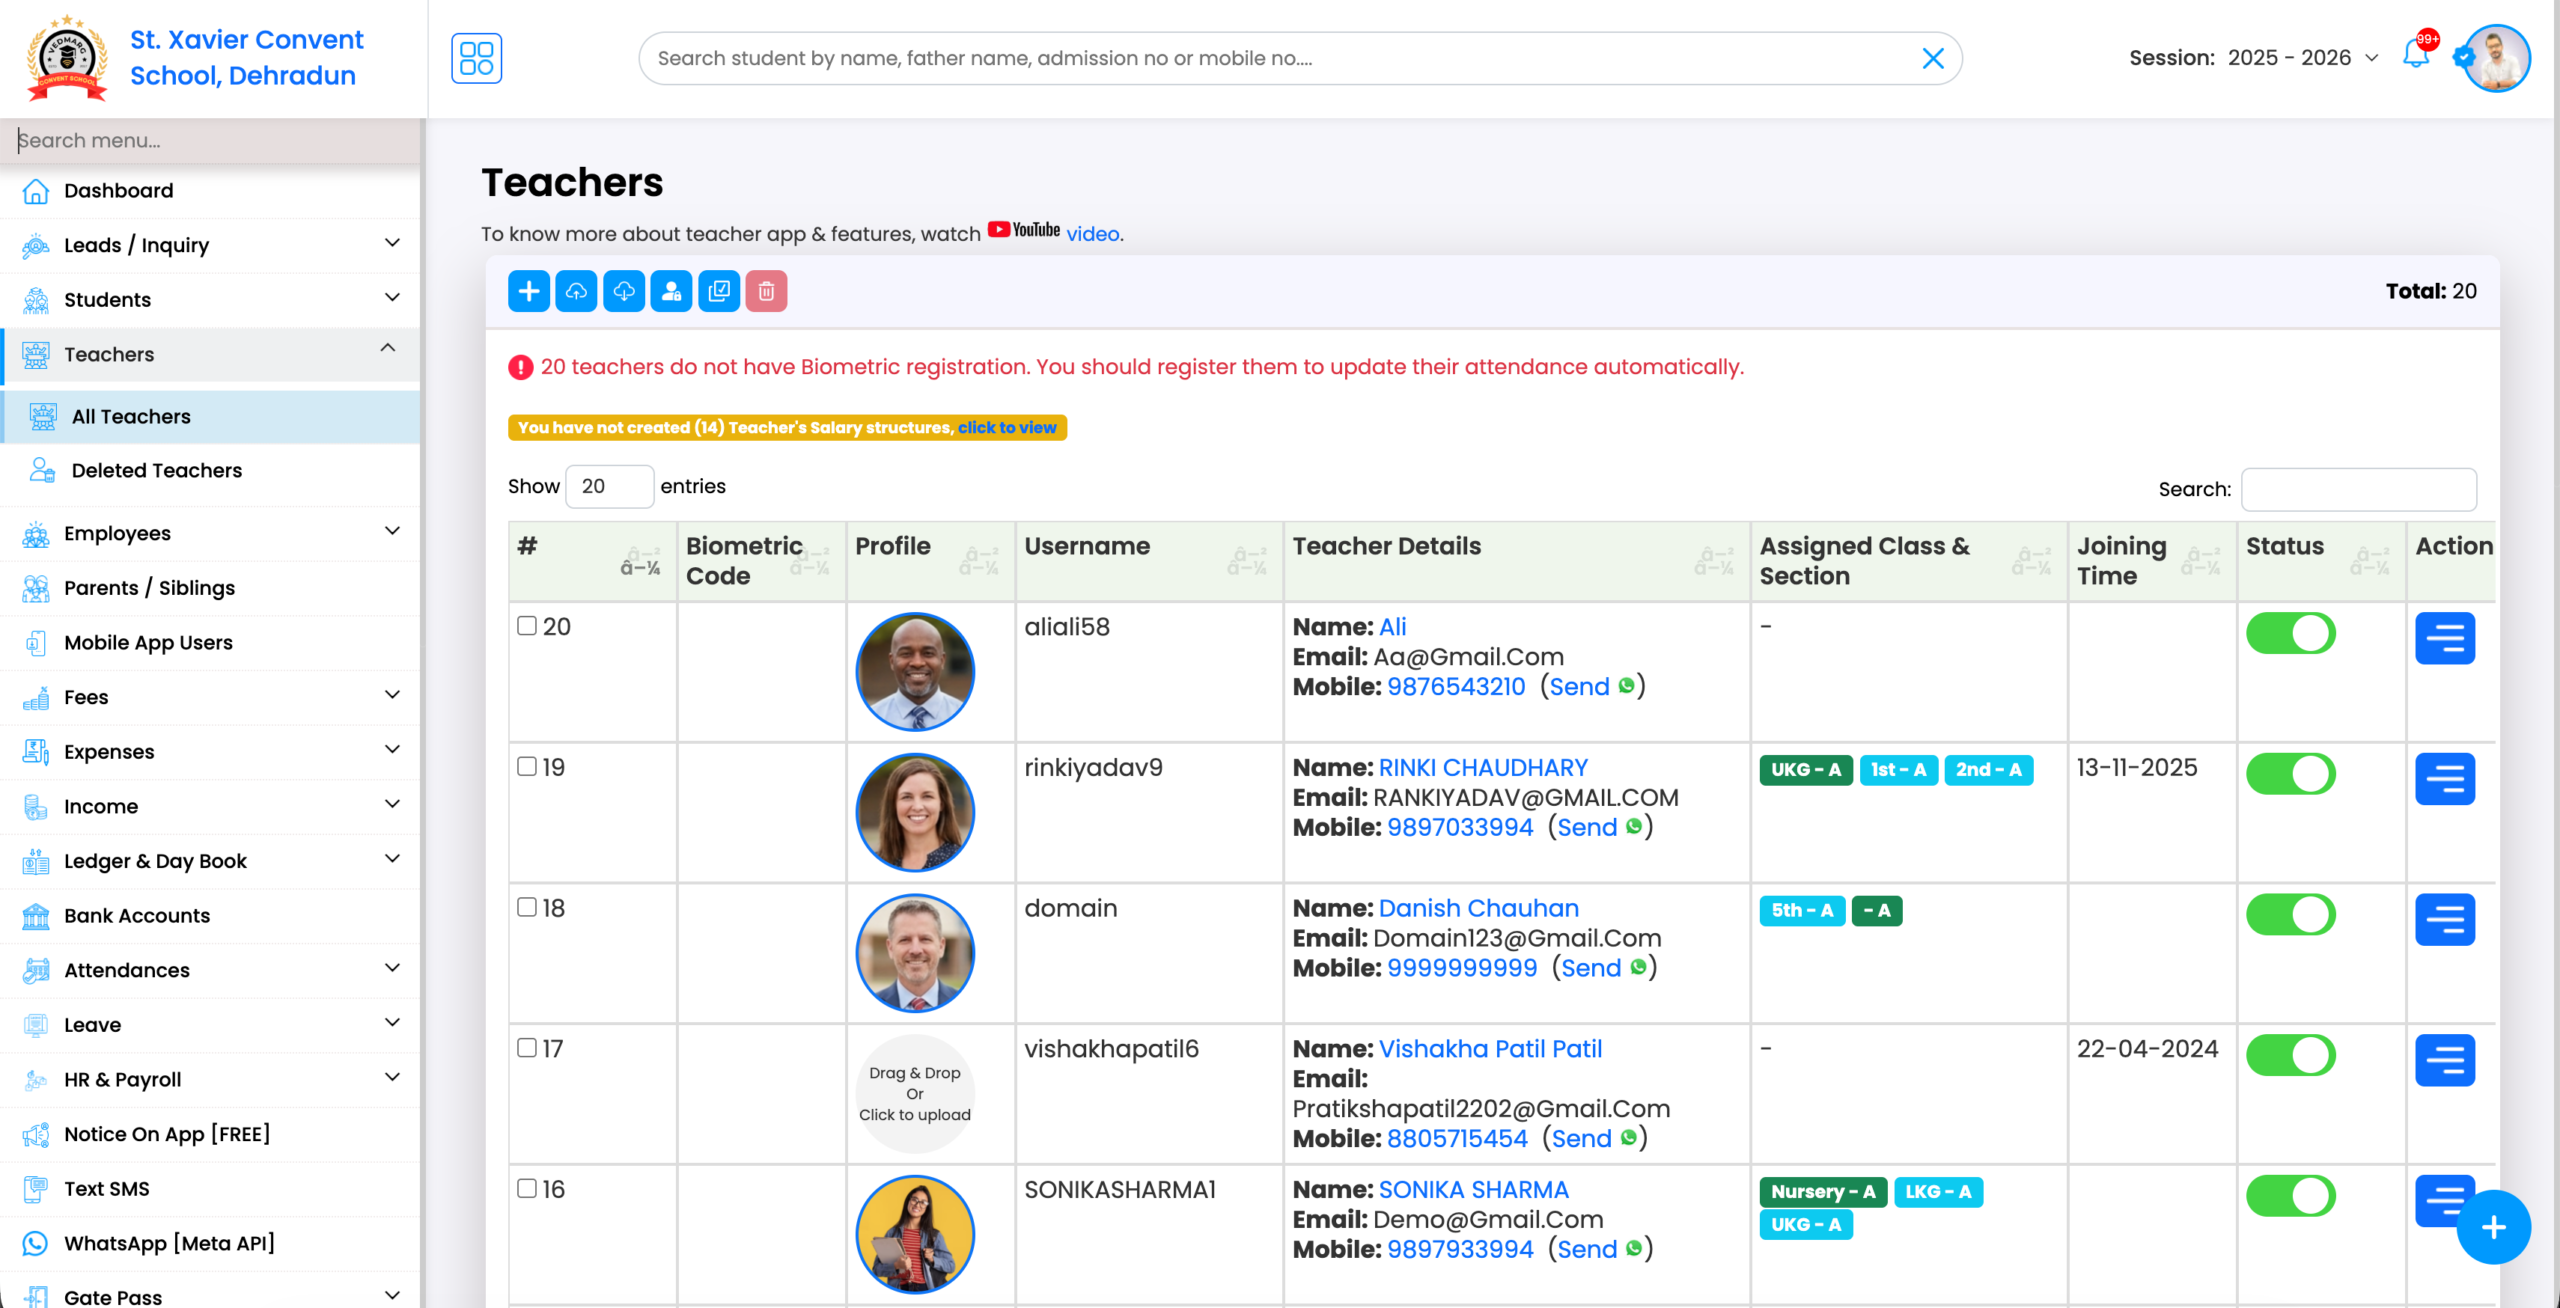Click the bulk select copy-check icon
Screen dimensions: 2560x1308
(x=719, y=291)
